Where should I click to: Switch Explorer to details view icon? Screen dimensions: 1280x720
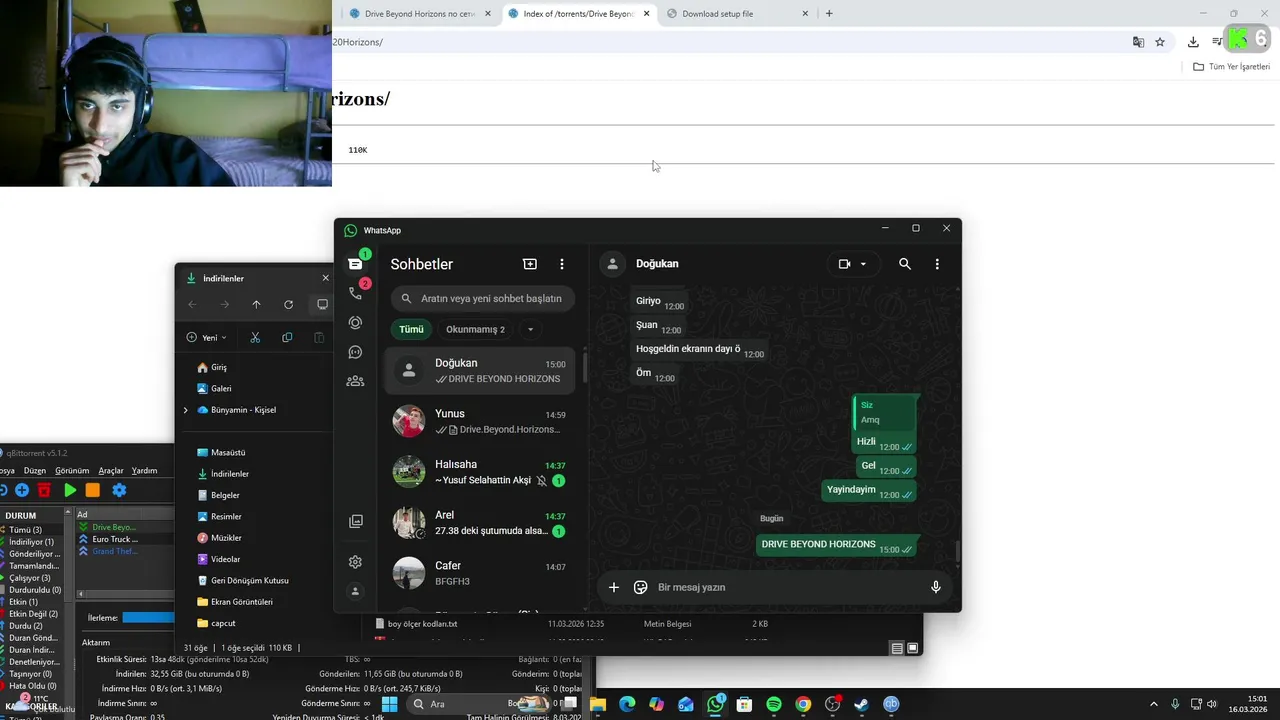[897, 648]
